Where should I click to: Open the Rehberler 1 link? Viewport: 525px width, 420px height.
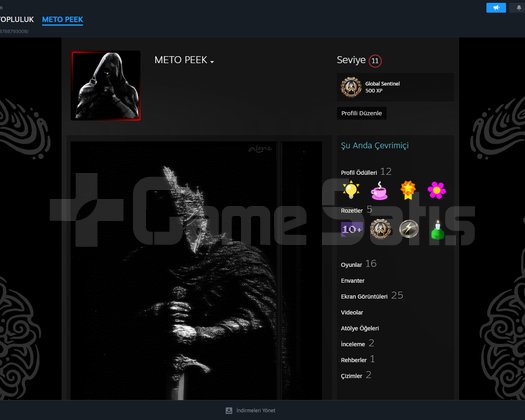(x=358, y=359)
